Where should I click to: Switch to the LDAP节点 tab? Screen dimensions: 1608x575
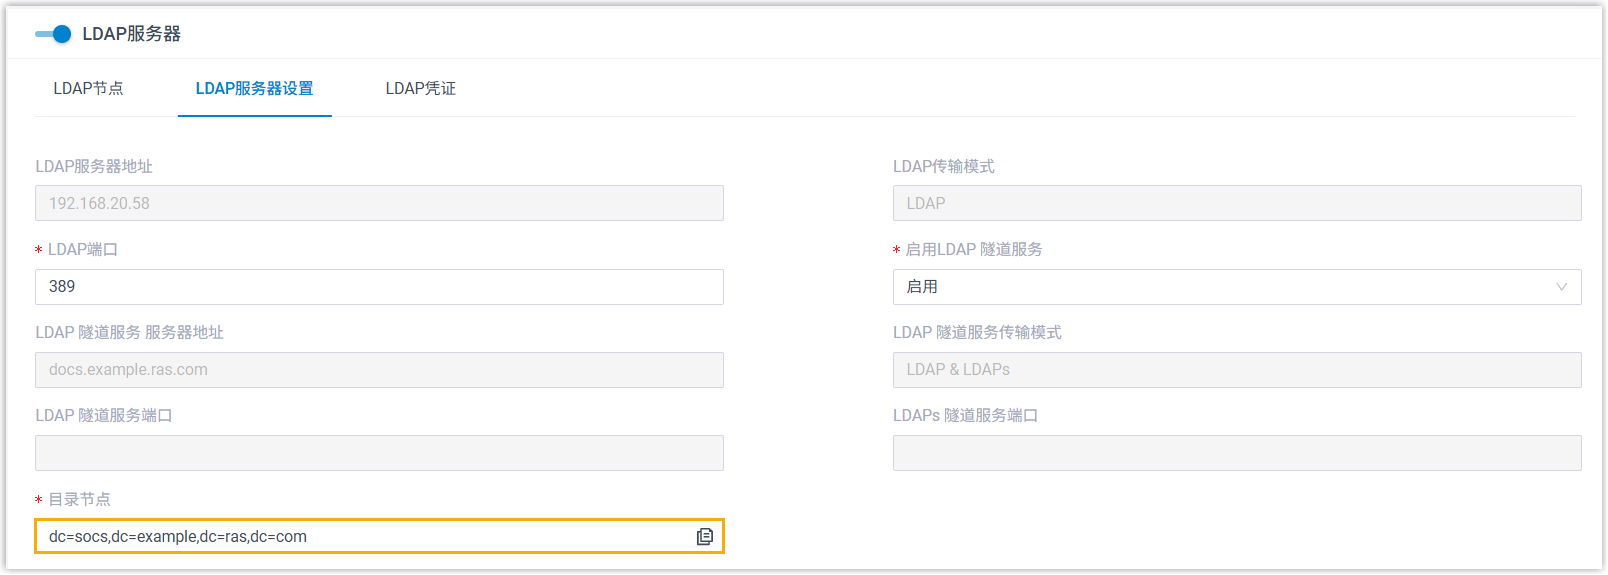pos(88,89)
